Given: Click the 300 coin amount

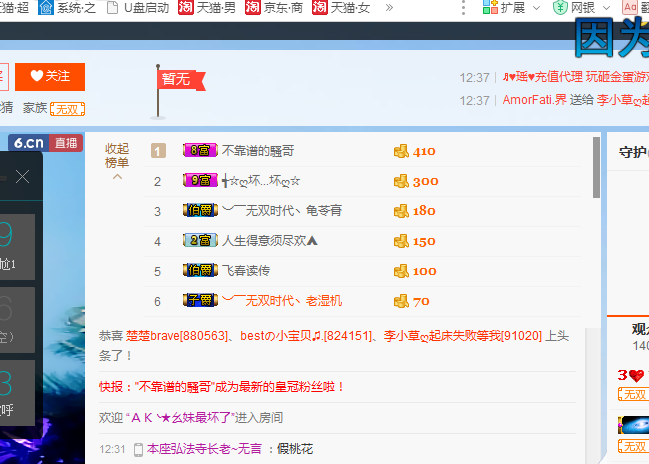Looking at the screenshot, I should [x=425, y=181].
